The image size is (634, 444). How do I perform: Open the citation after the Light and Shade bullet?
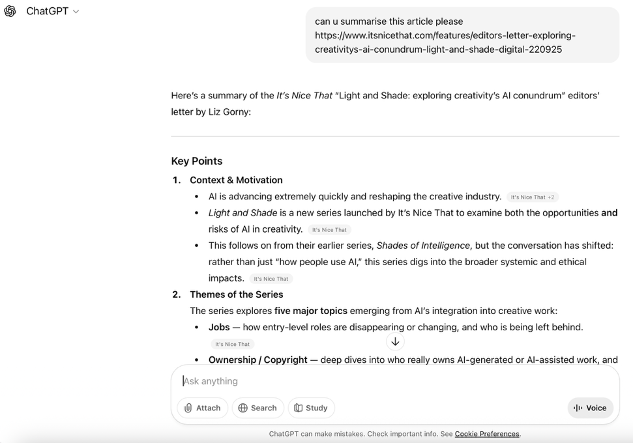[x=330, y=230]
